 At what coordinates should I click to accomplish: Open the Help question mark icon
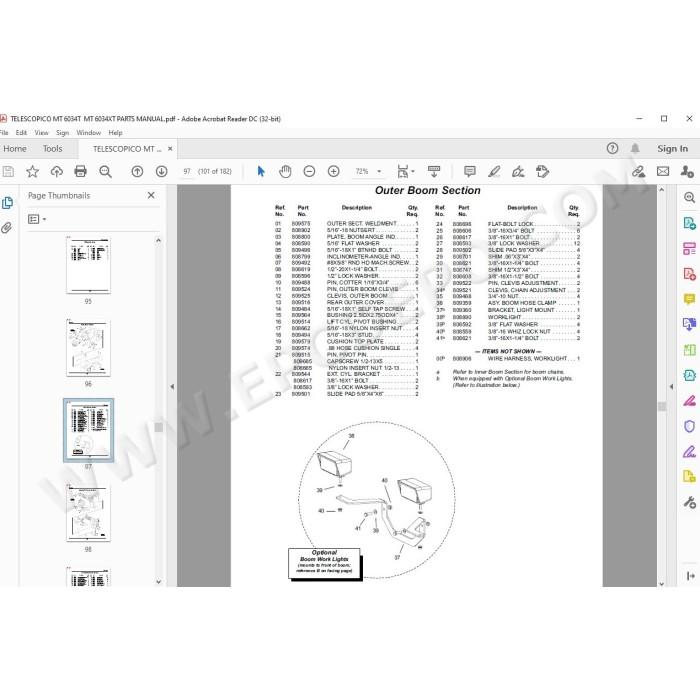[612, 149]
